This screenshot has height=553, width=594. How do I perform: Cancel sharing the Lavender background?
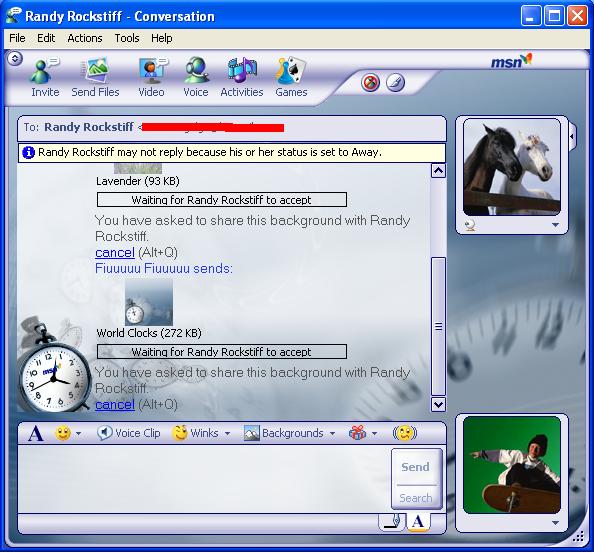click(115, 252)
